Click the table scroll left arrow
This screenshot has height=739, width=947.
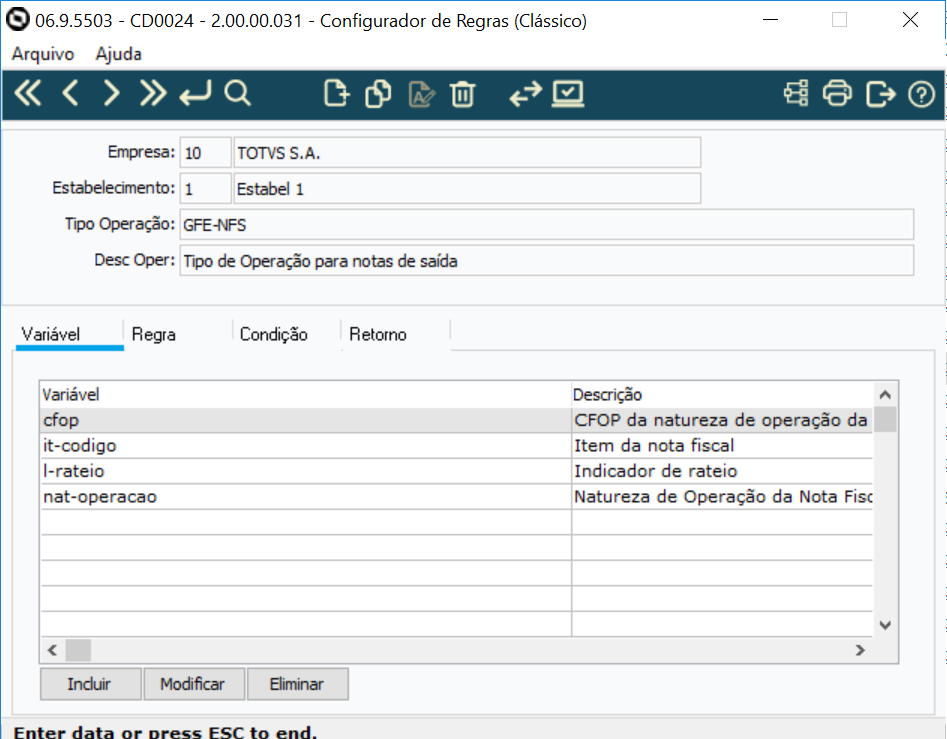53,650
